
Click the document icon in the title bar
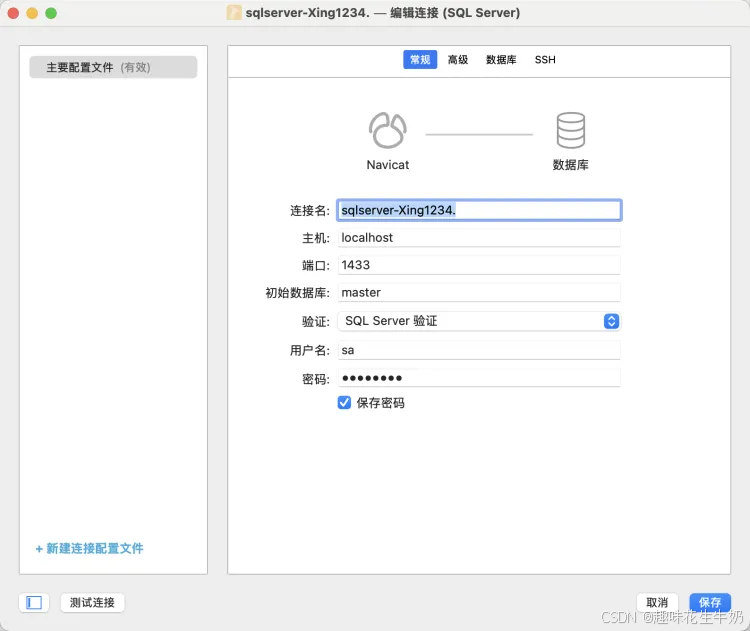point(234,12)
